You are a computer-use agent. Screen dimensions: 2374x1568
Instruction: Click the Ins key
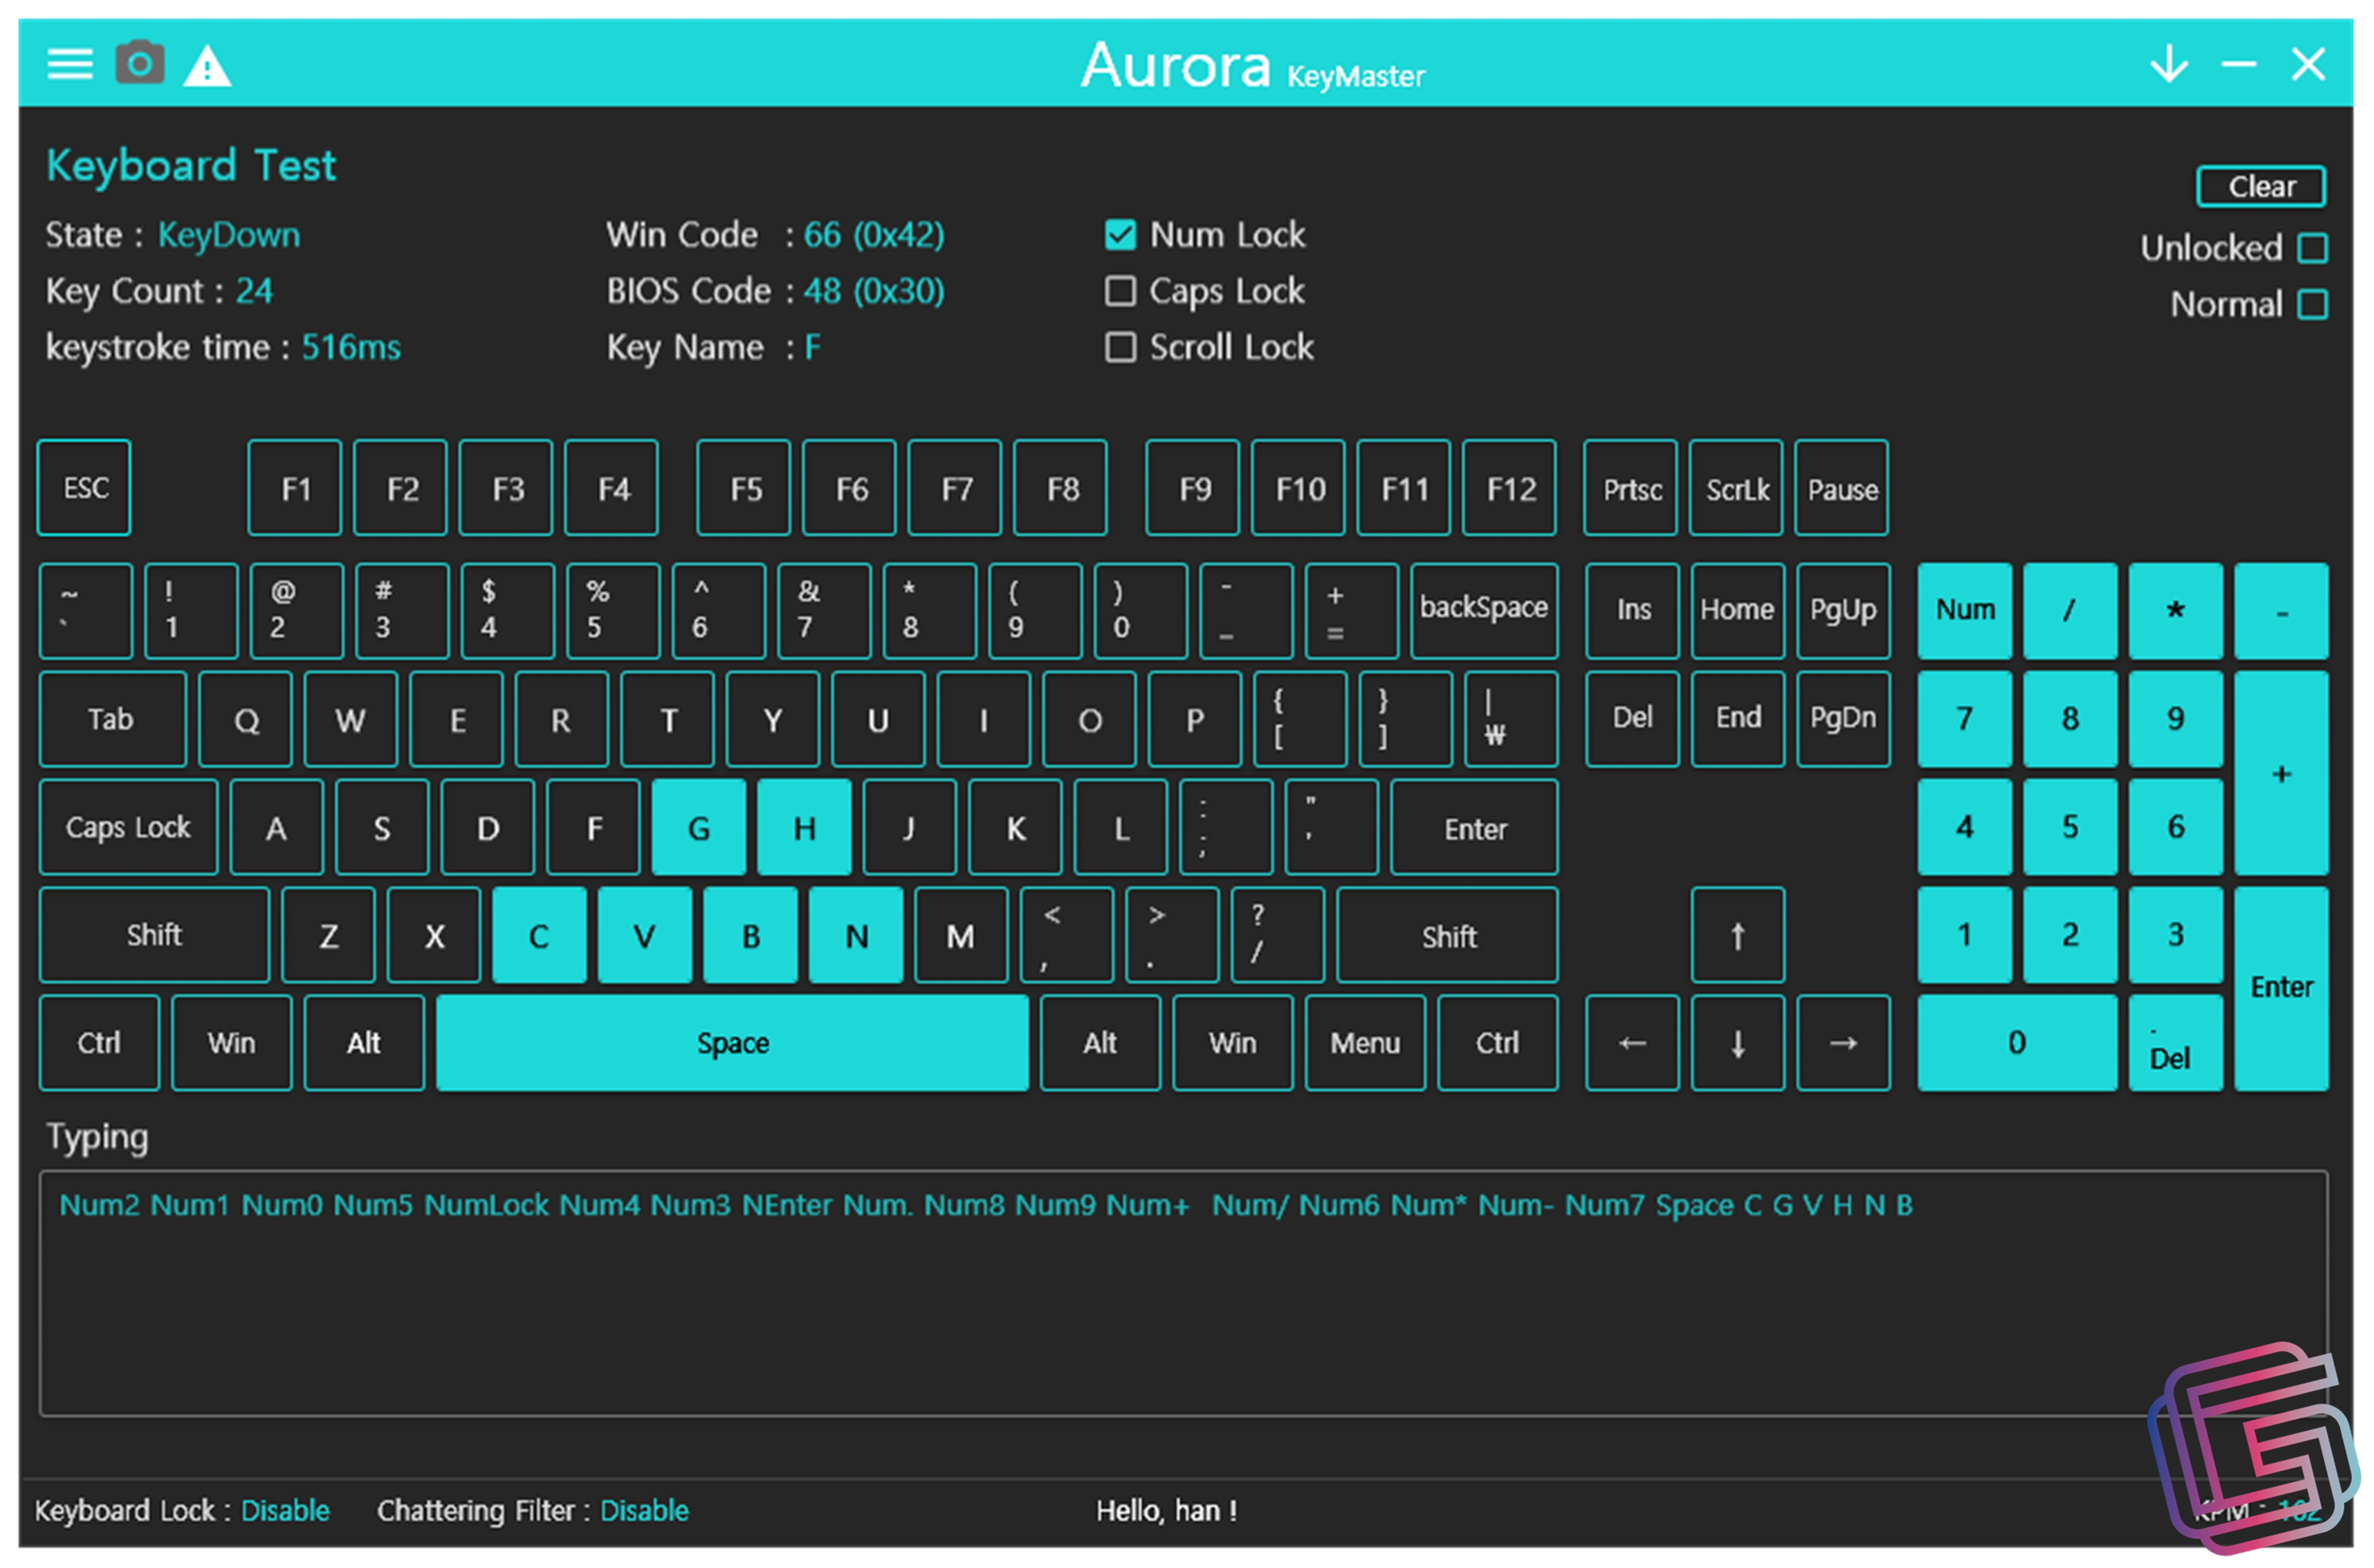pos(1632,611)
